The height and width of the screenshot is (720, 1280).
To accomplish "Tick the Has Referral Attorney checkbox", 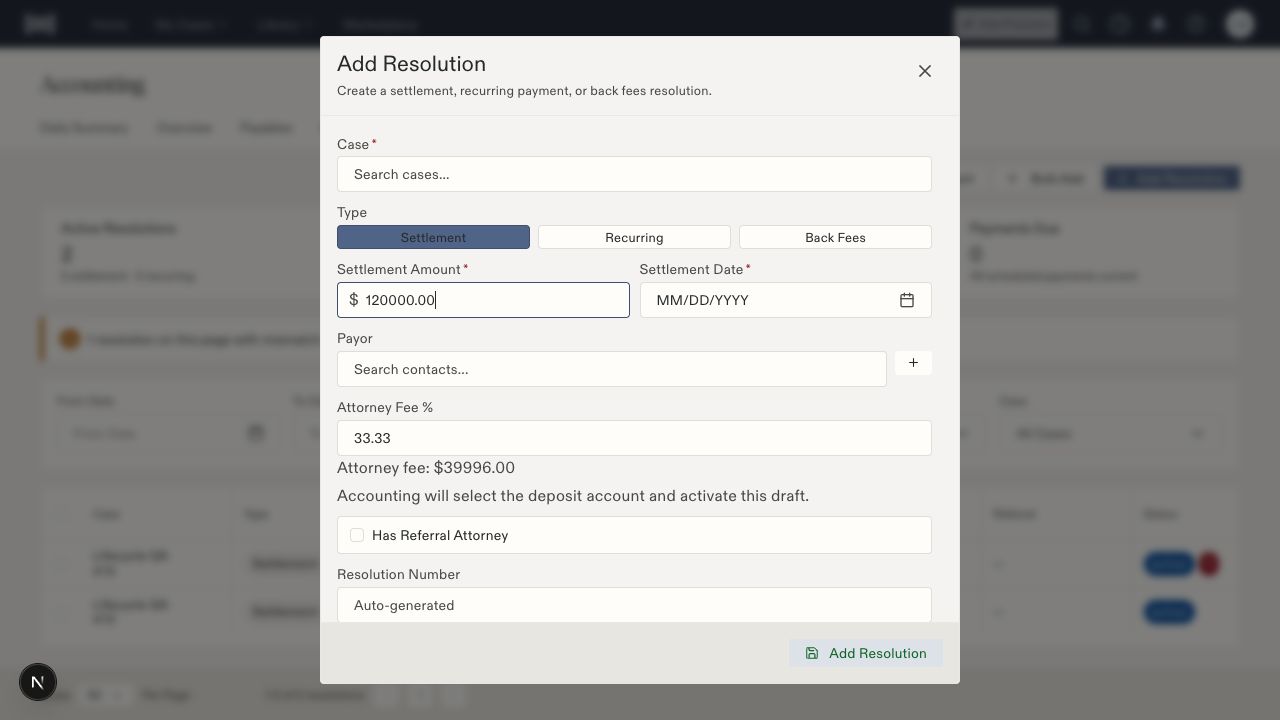I will tap(357, 535).
